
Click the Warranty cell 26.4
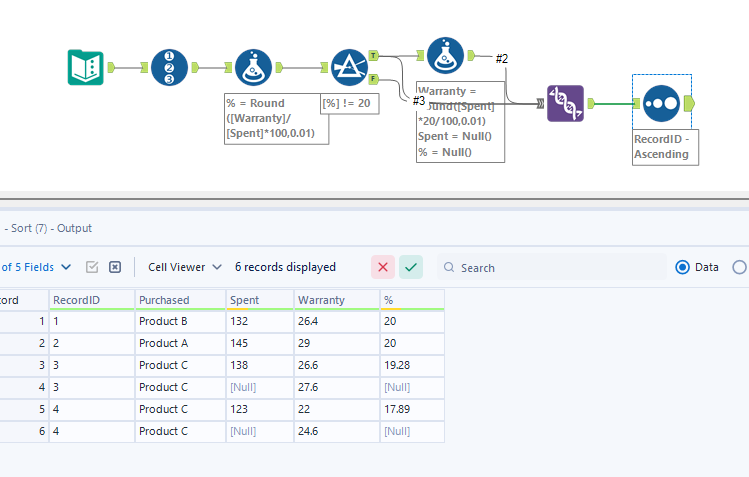[337, 321]
